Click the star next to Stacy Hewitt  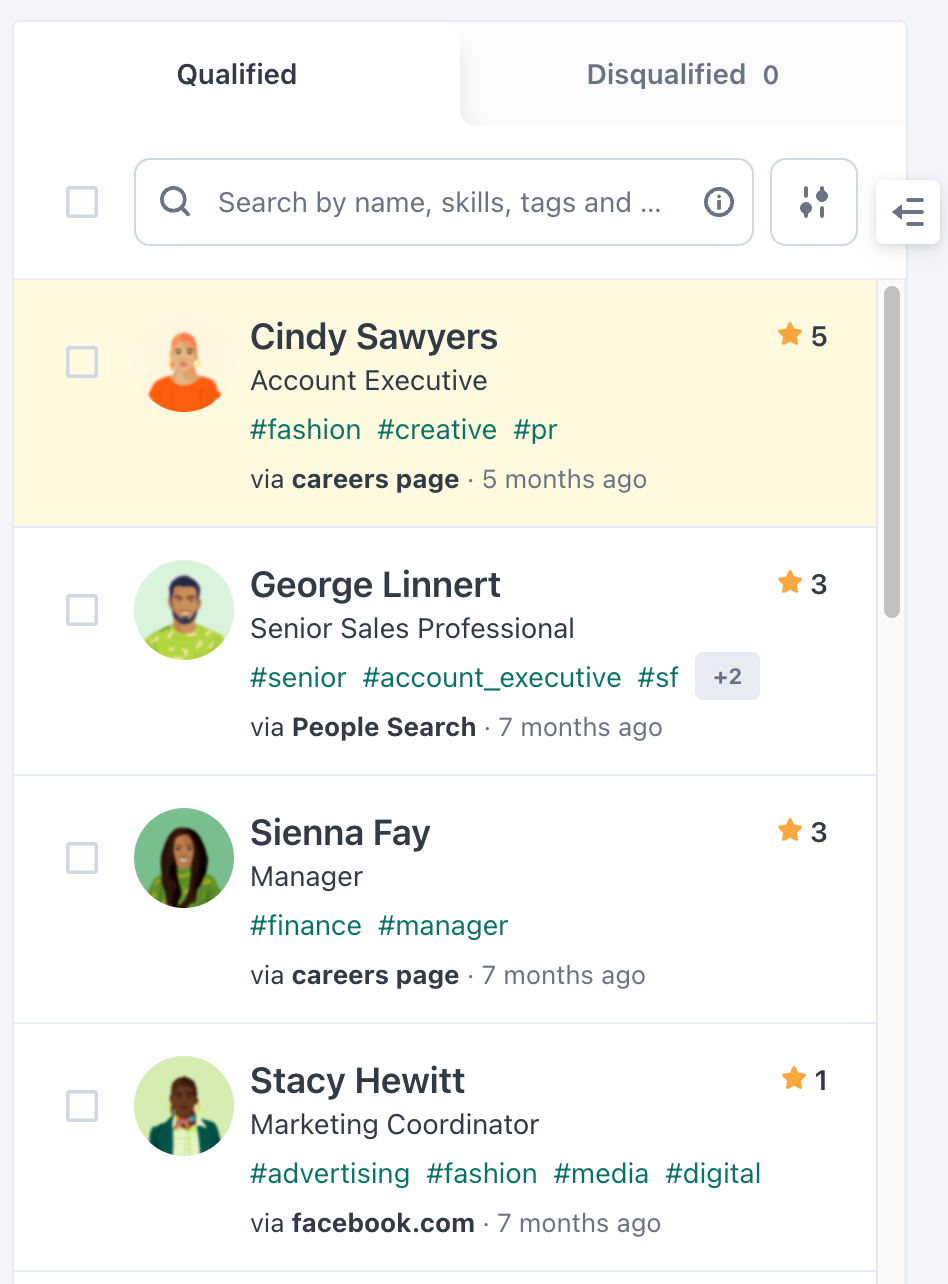pos(793,1079)
